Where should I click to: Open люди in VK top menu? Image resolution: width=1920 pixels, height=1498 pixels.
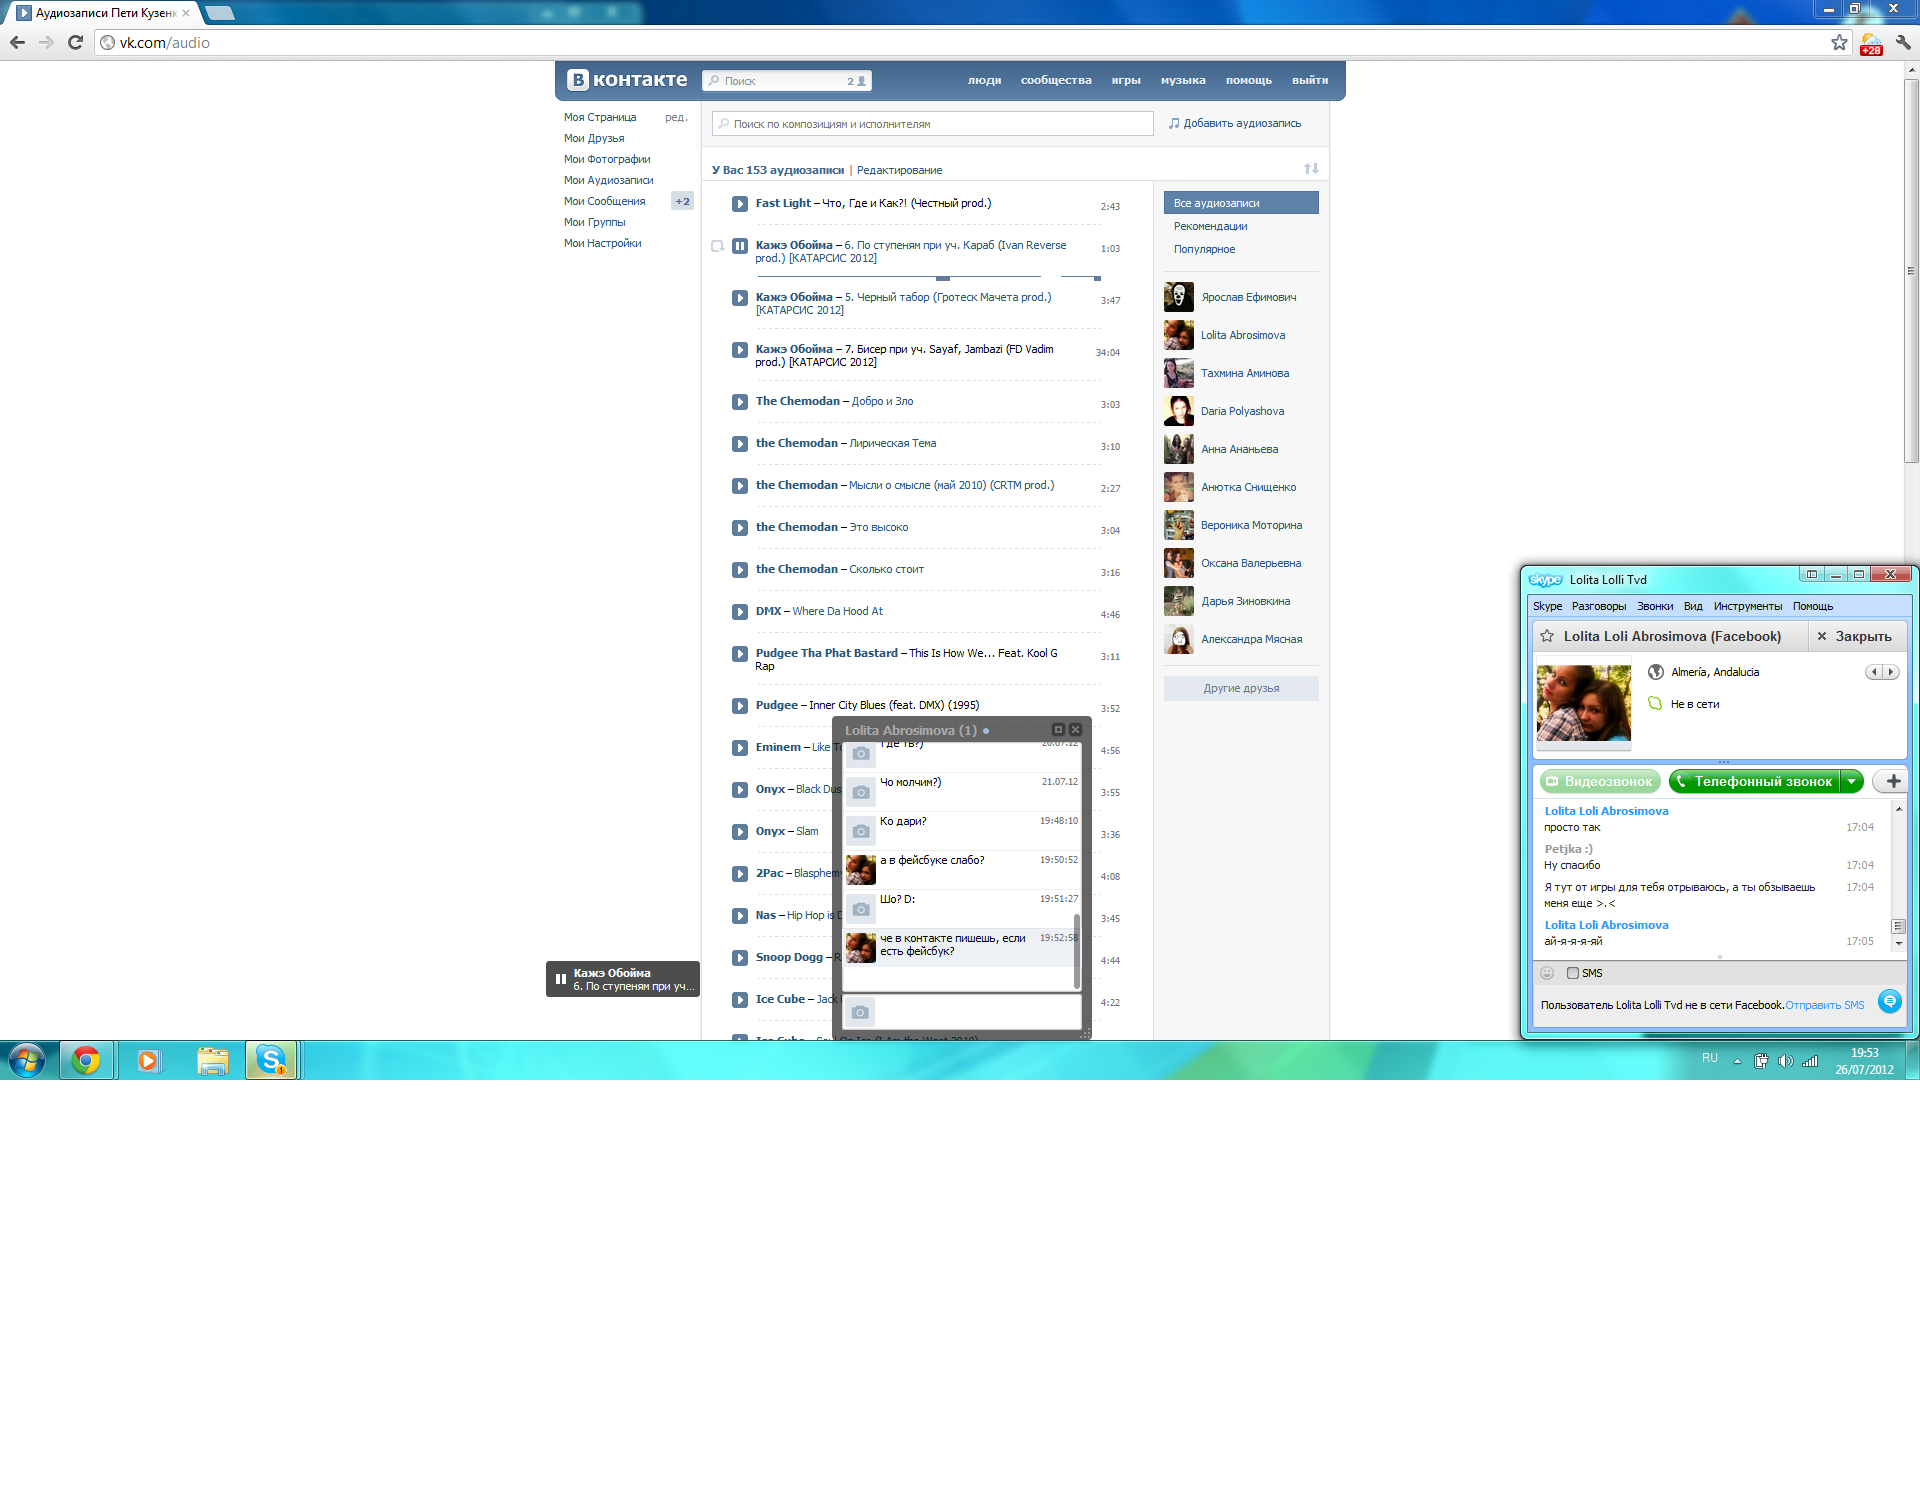[x=984, y=81]
